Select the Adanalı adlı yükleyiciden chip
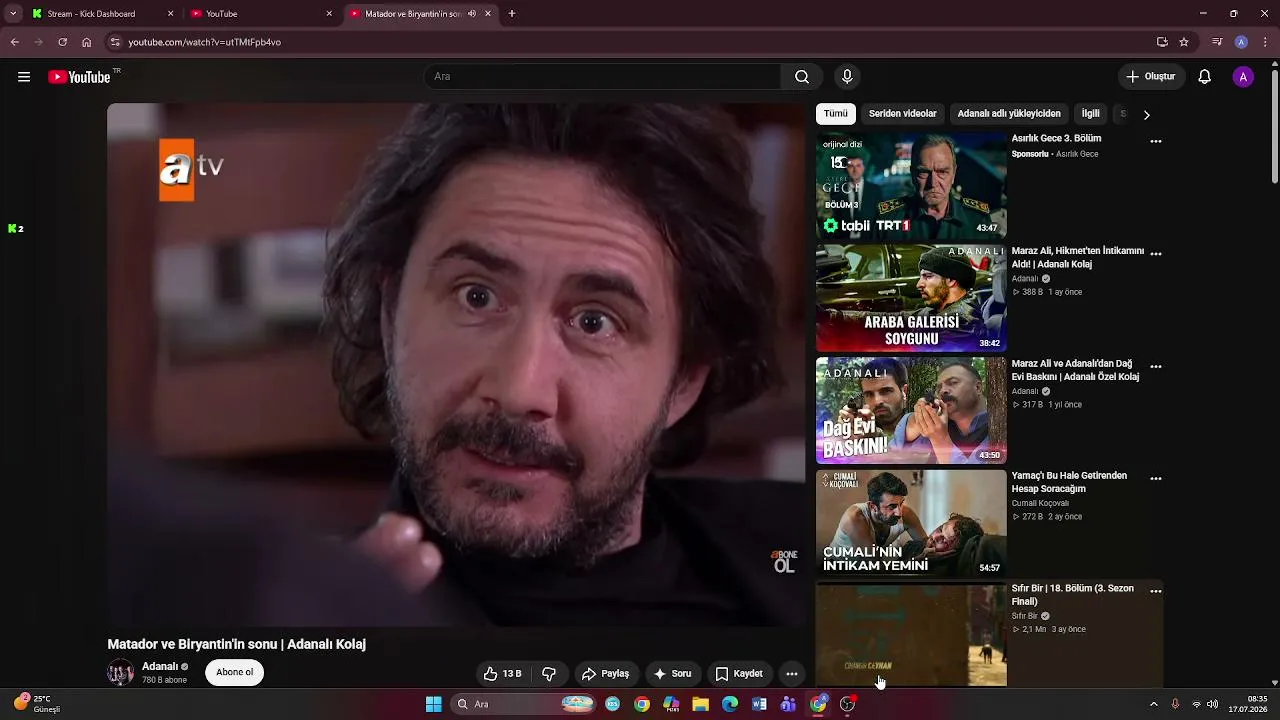The image size is (1280, 720). click(x=1009, y=114)
